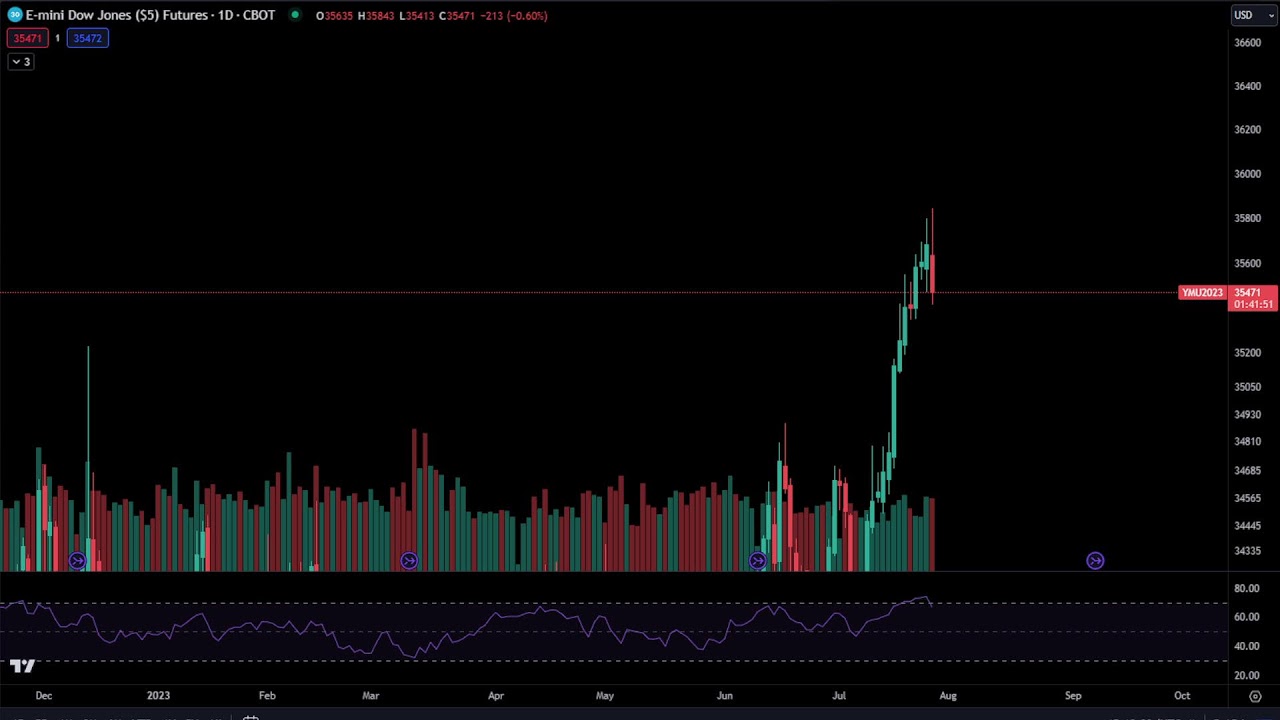Click the 35050 price scale label
This screenshot has height=720, width=1280.
1247,387
